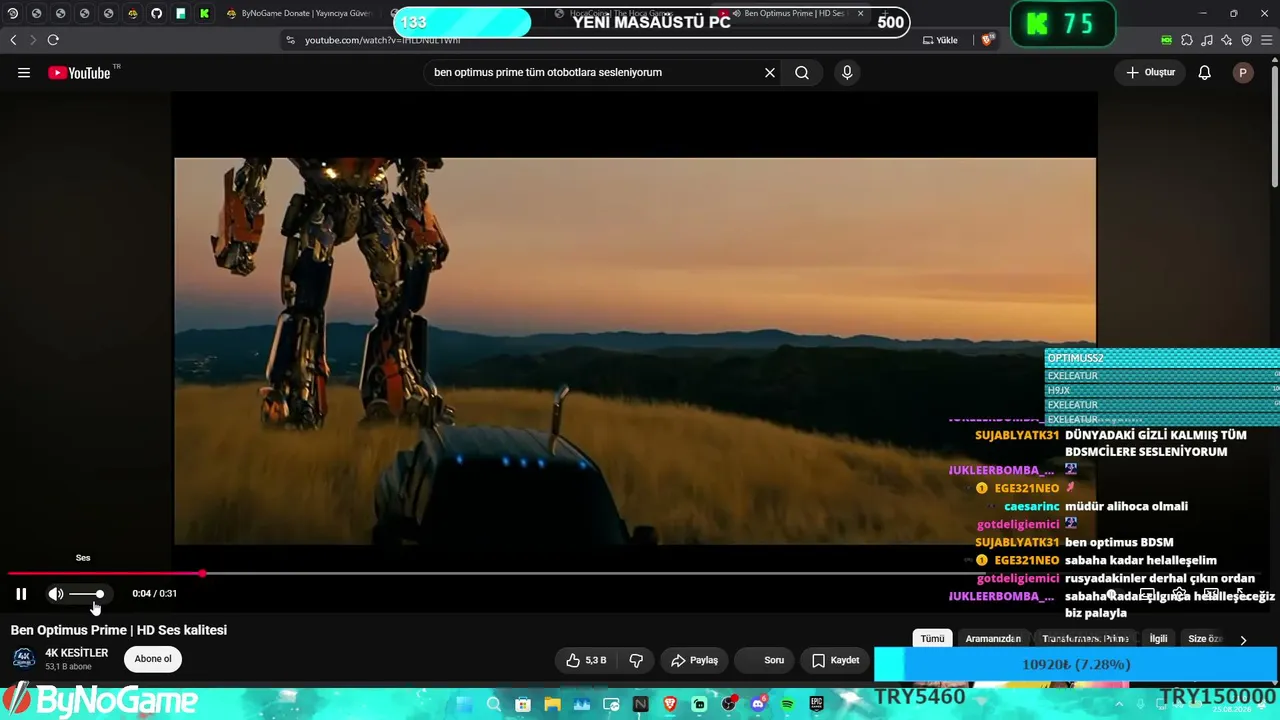Image resolution: width=1280 pixels, height=720 pixels.
Task: Save the video with Kaydet
Action: click(835, 660)
